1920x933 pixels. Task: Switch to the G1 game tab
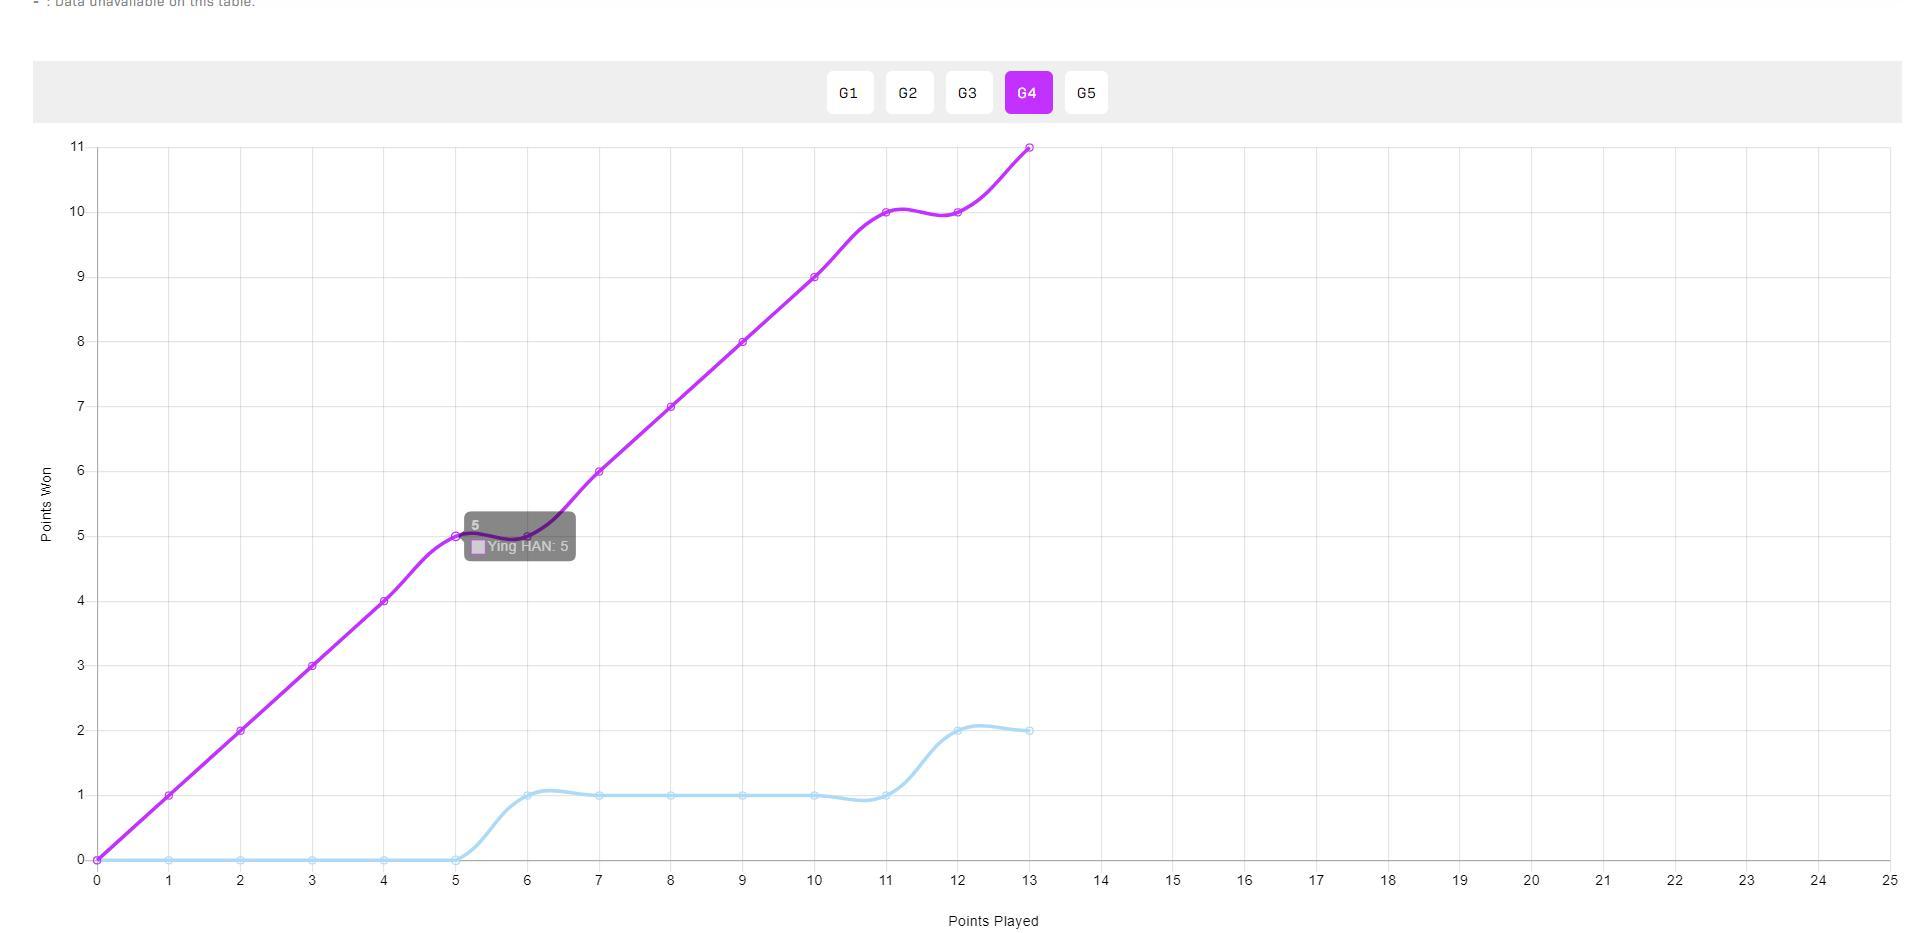pyautogui.click(x=849, y=93)
